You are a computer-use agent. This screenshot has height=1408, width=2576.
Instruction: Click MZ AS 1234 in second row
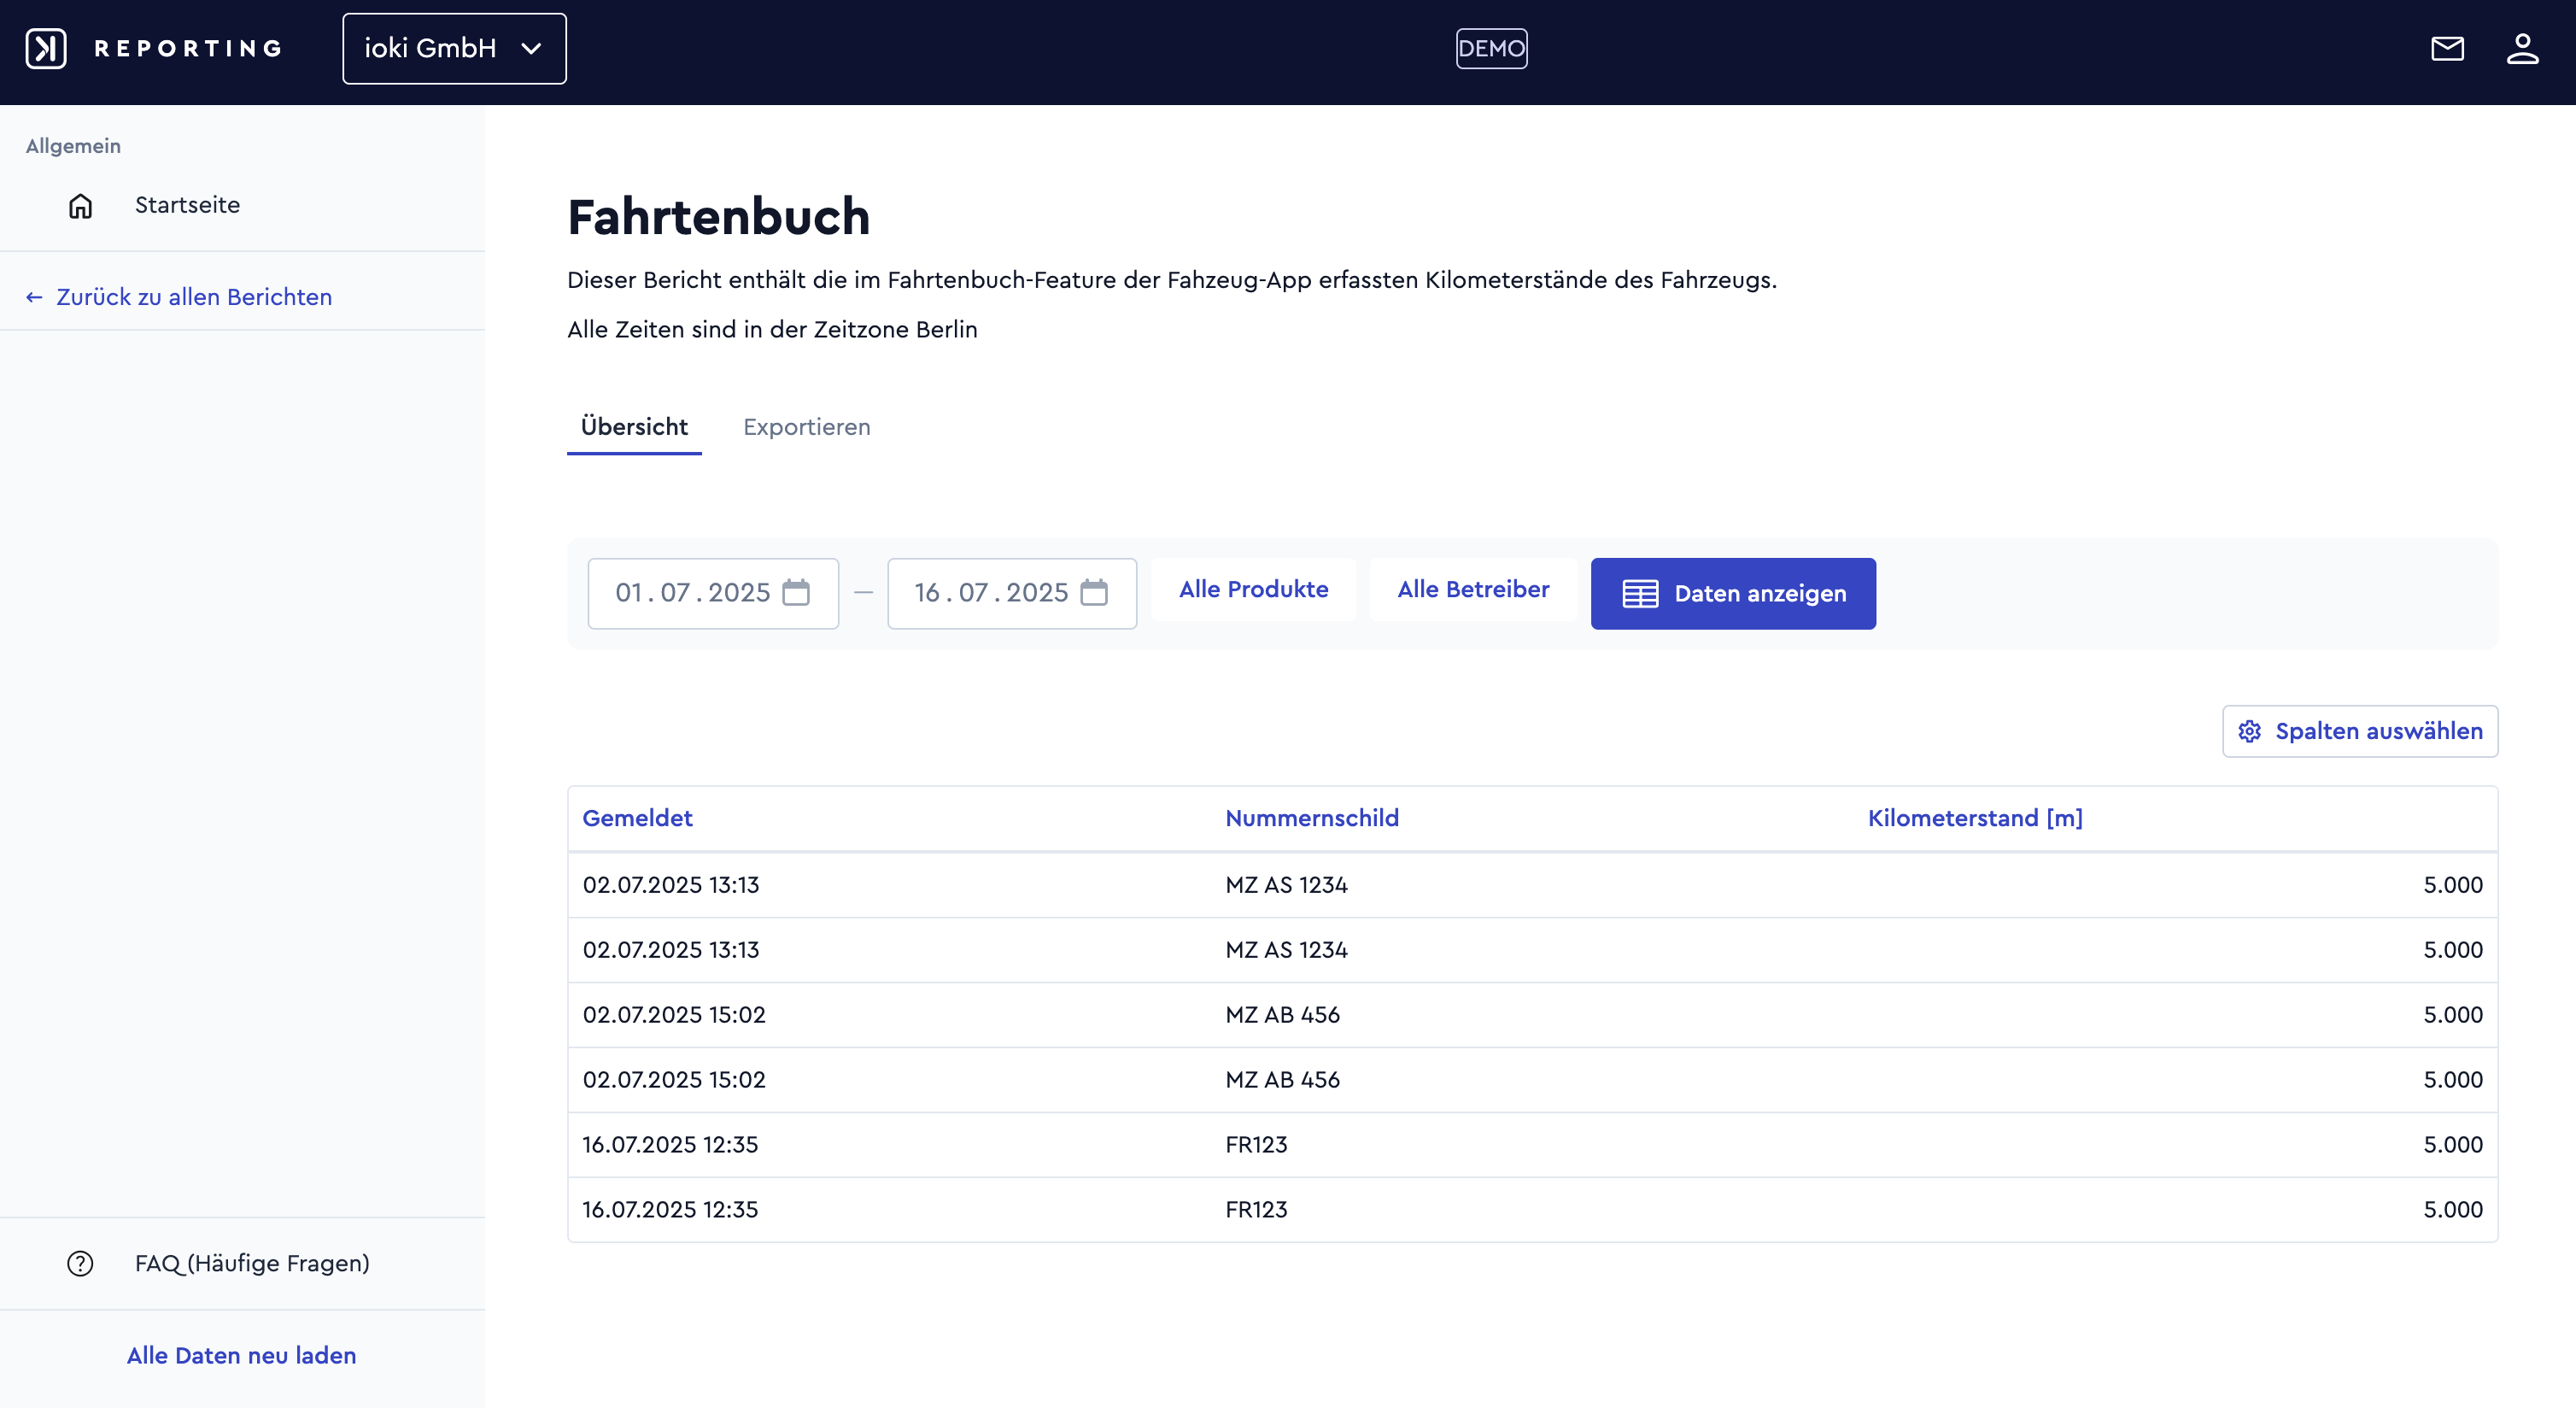[x=1286, y=950]
